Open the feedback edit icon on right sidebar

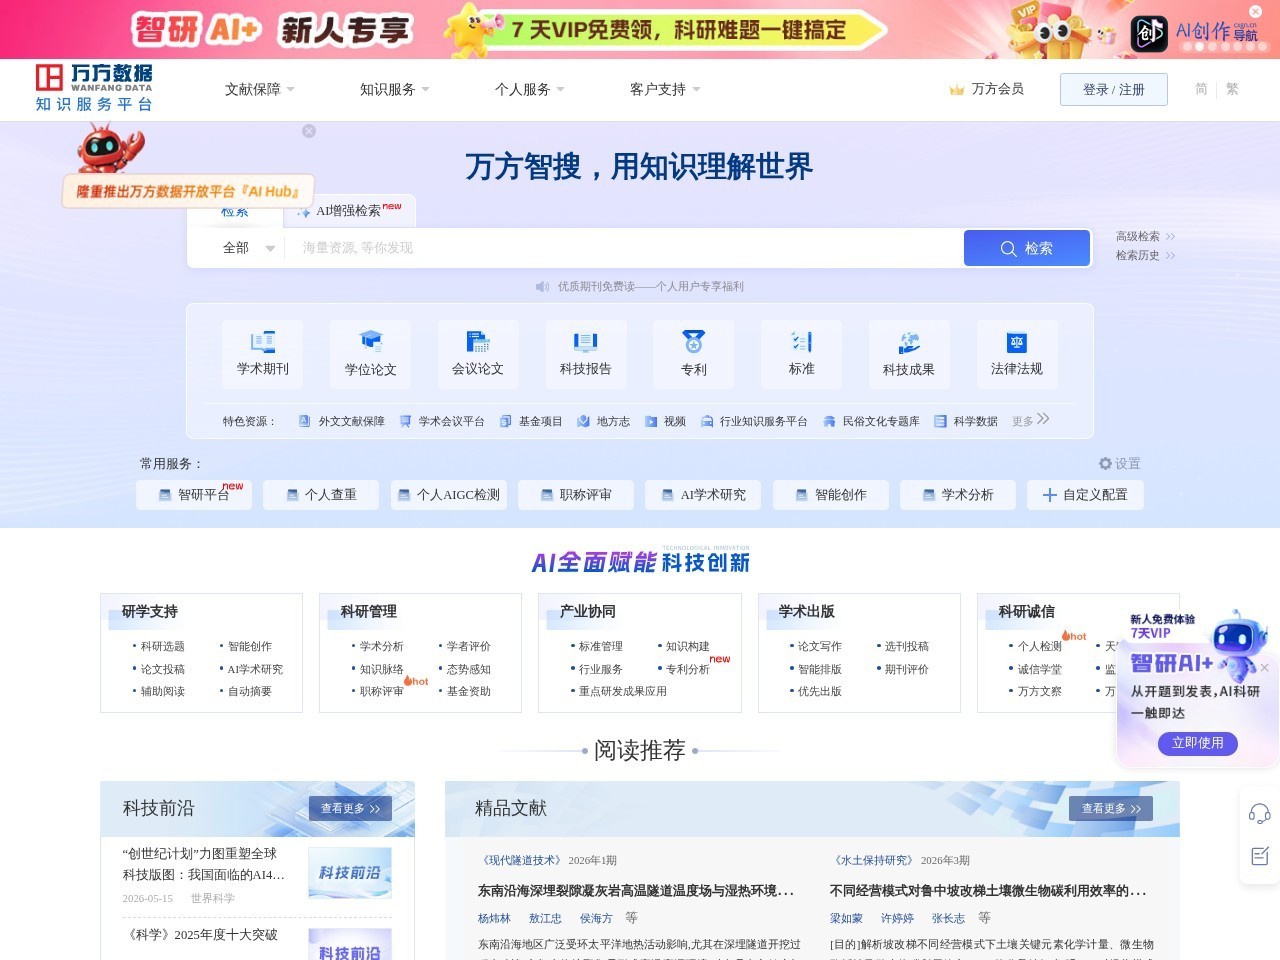point(1259,856)
